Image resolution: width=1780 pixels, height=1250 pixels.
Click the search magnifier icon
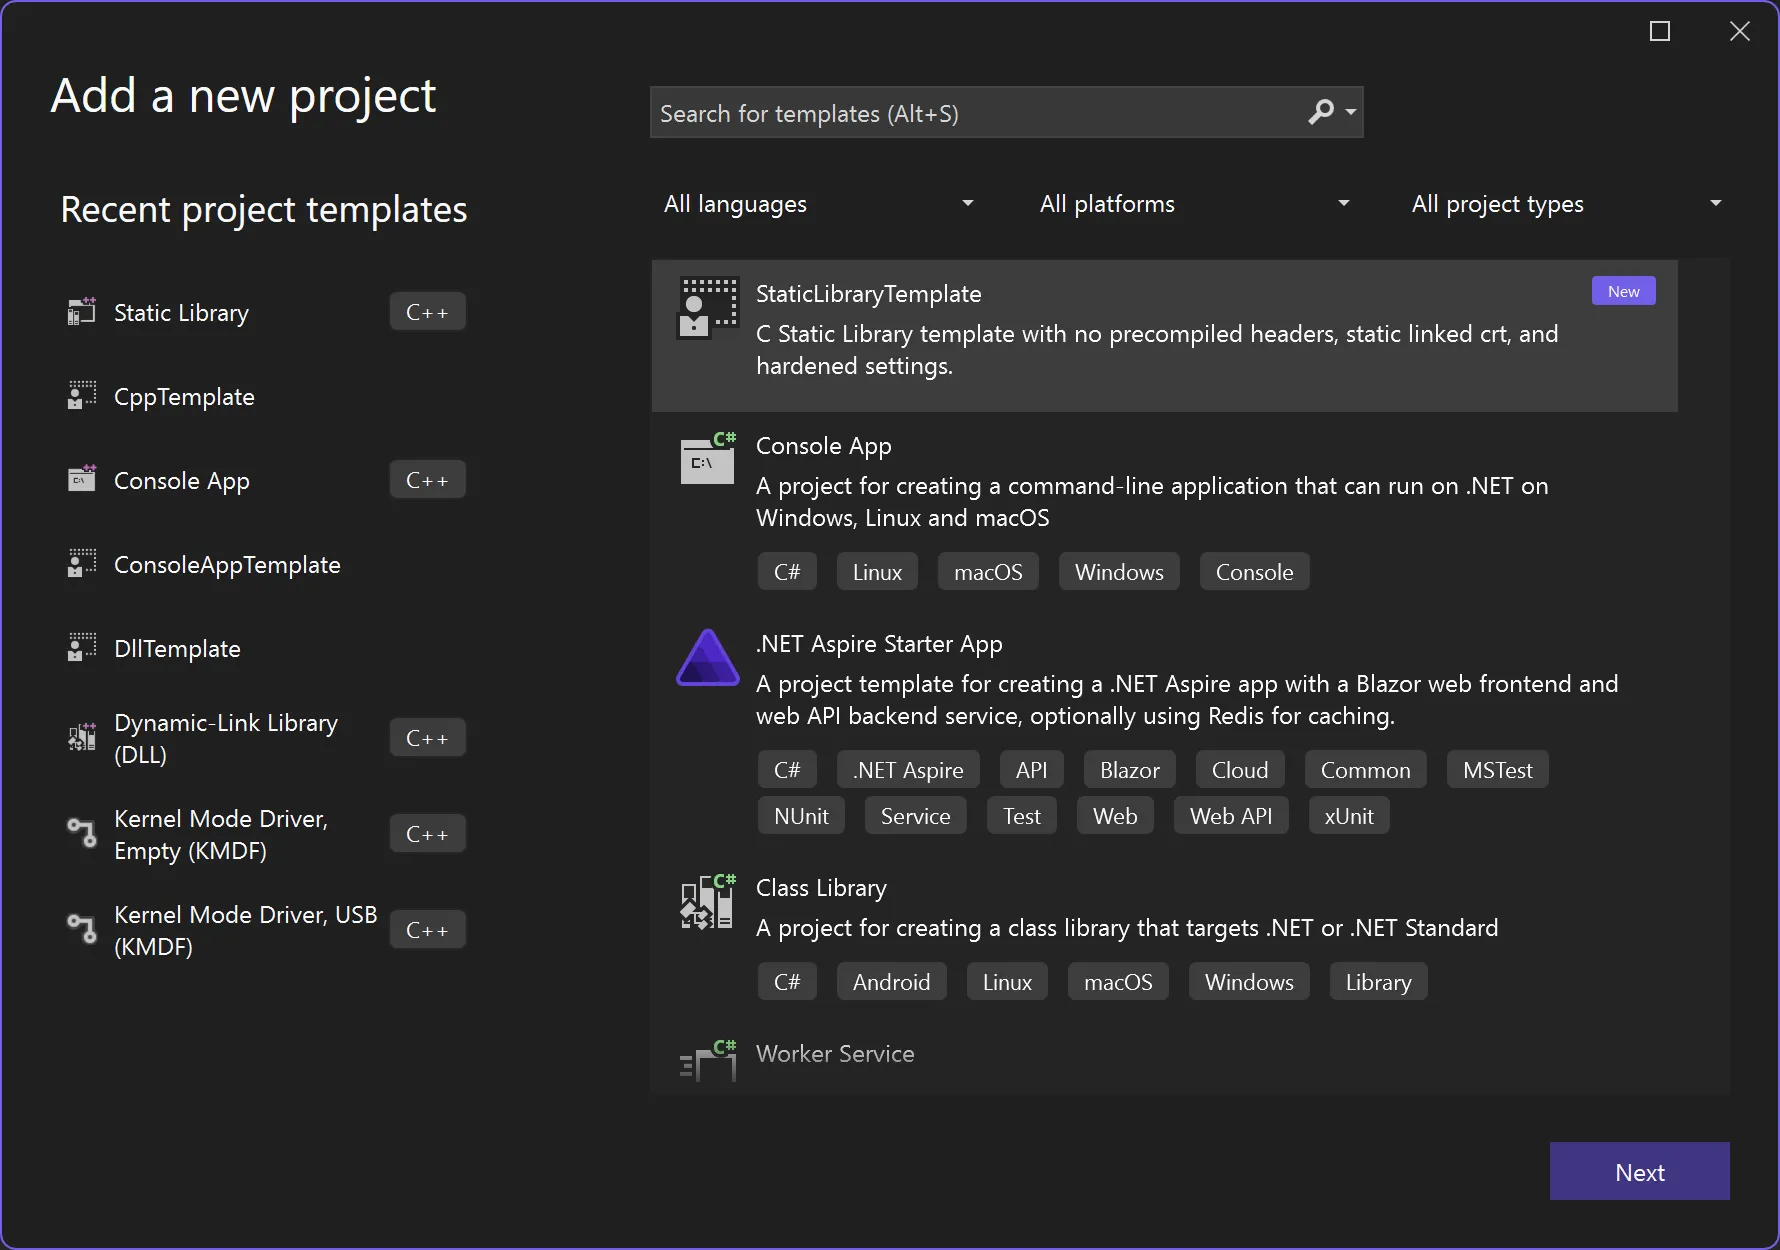1321,112
